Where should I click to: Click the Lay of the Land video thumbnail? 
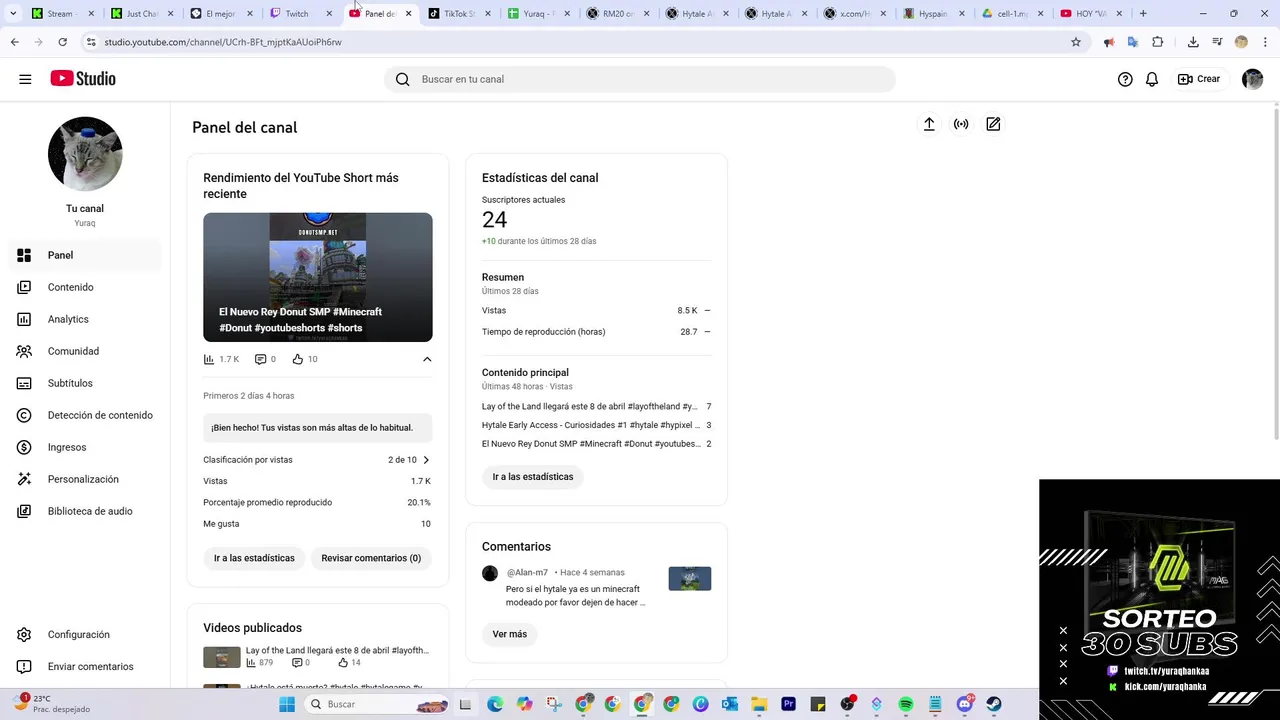(222, 657)
